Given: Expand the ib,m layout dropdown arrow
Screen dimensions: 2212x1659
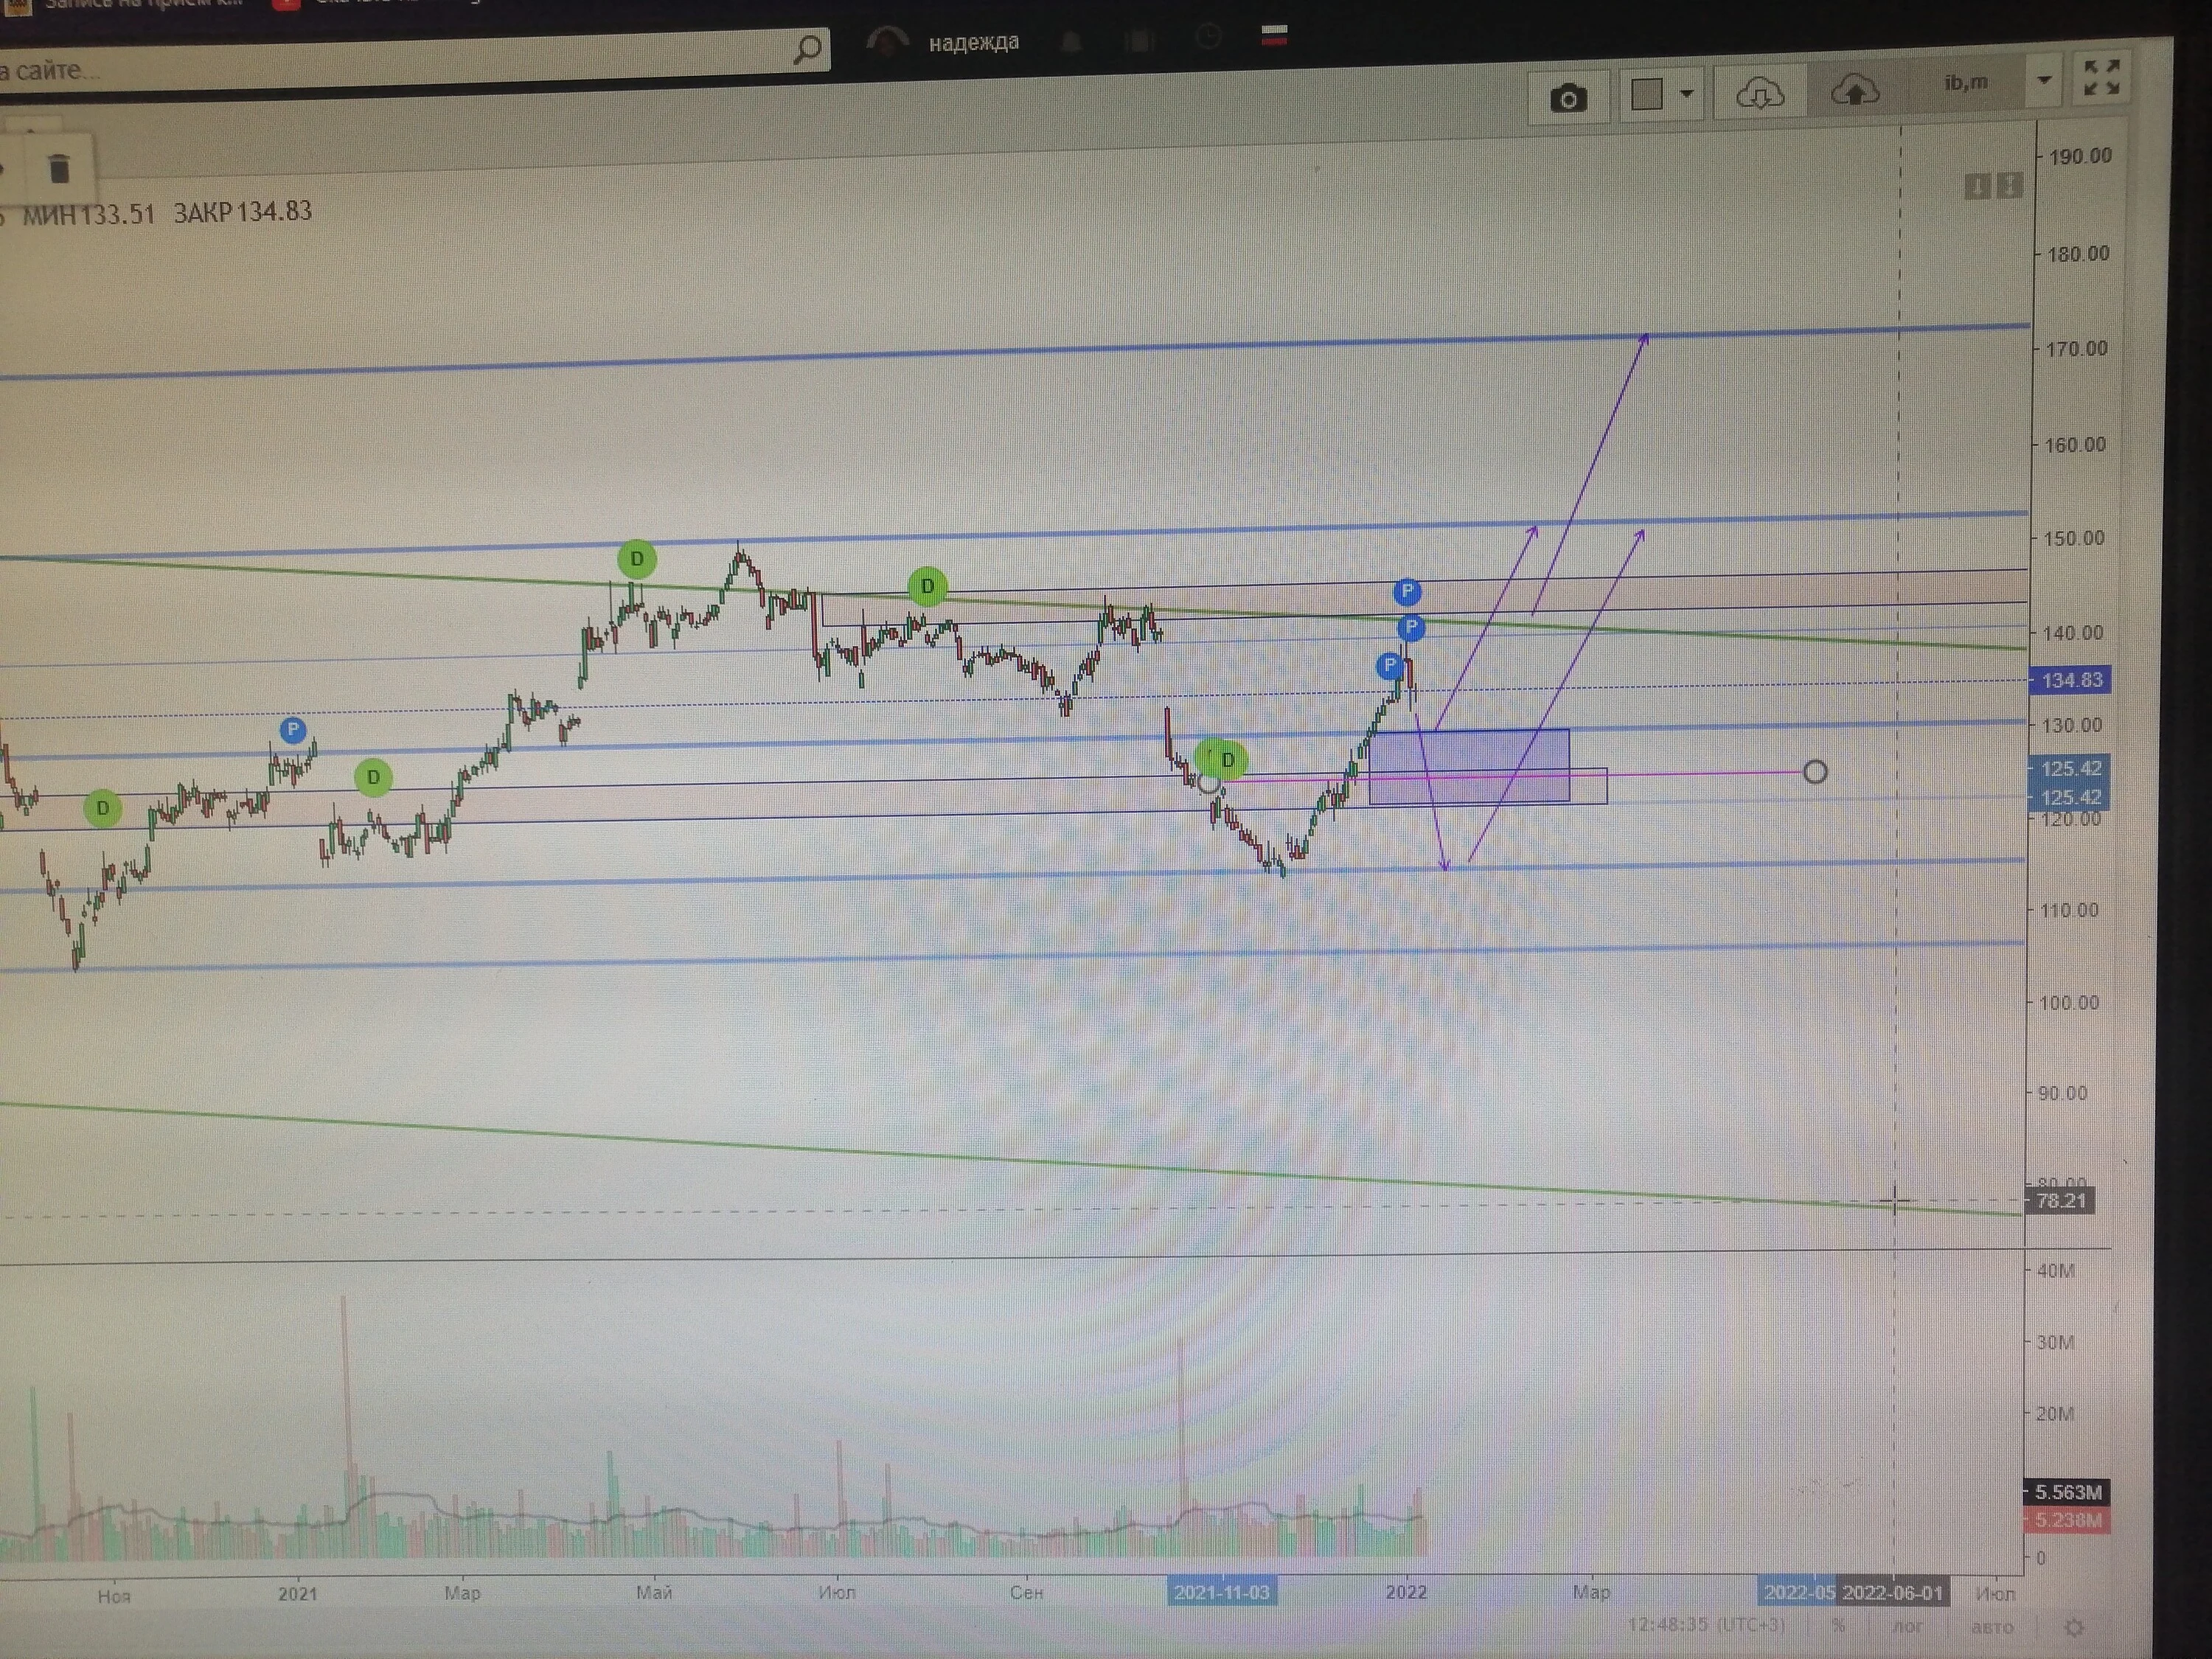Looking at the screenshot, I should [x=2044, y=80].
